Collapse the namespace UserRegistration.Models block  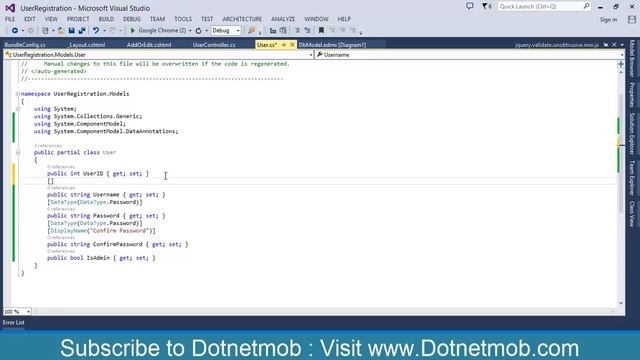point(18,94)
